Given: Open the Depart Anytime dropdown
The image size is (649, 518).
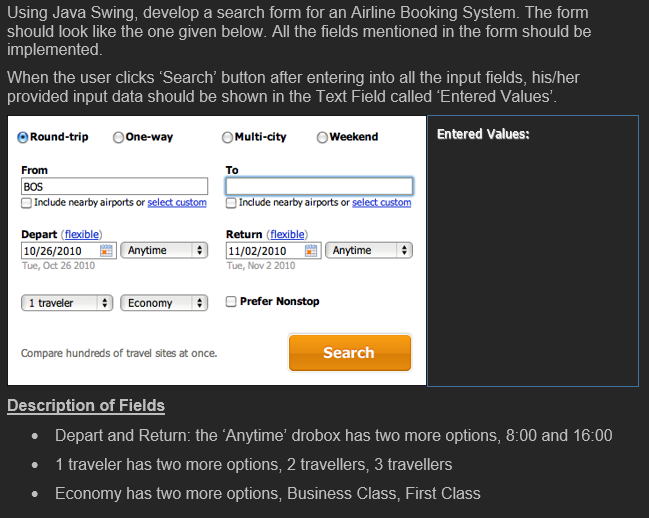Looking at the screenshot, I should (x=164, y=250).
